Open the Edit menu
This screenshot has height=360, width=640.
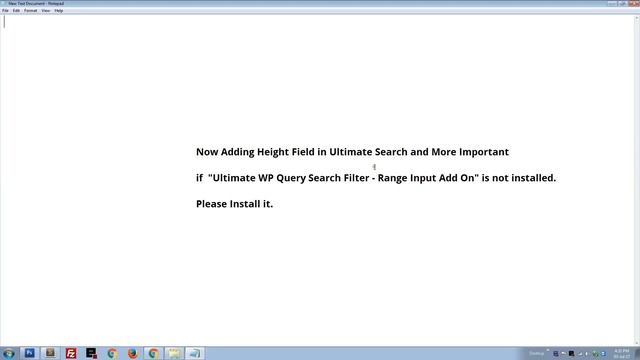[16, 11]
